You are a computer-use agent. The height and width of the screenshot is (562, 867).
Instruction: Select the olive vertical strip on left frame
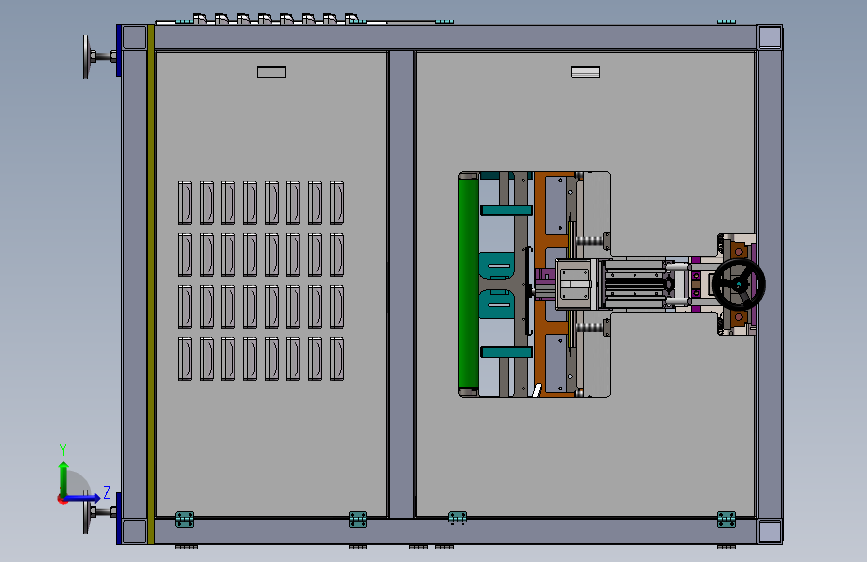[151, 284]
